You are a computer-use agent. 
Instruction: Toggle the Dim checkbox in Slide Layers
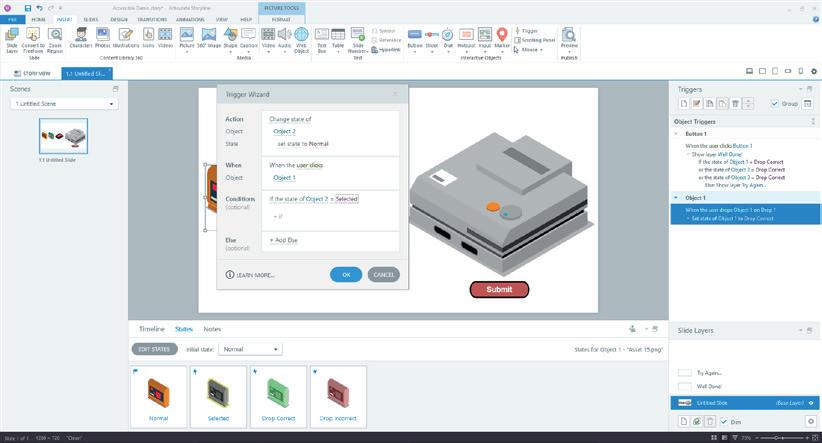click(723, 422)
